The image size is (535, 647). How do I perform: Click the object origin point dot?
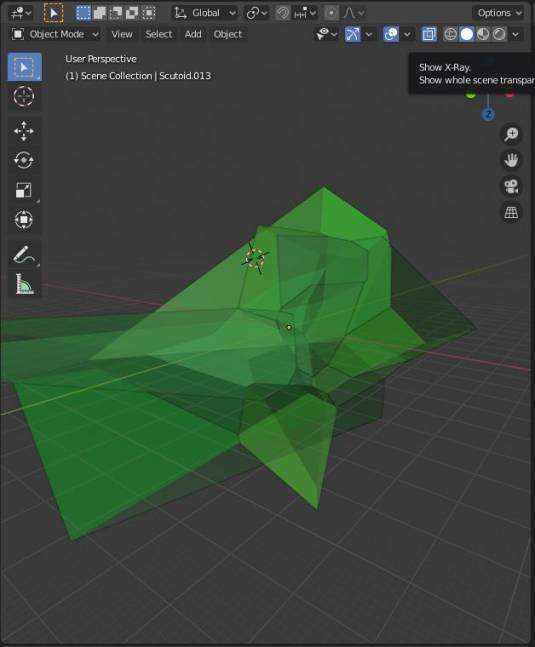289,328
